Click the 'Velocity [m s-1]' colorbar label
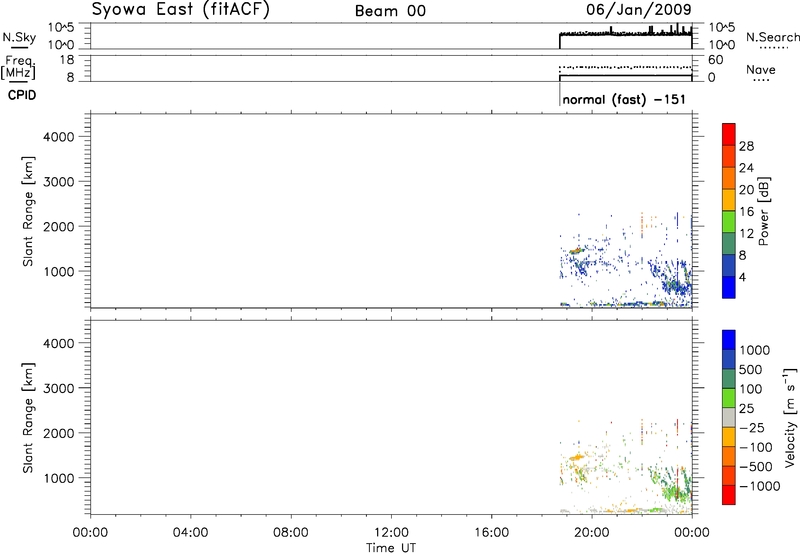Screen dimensions: 800x554 [x=790, y=417]
